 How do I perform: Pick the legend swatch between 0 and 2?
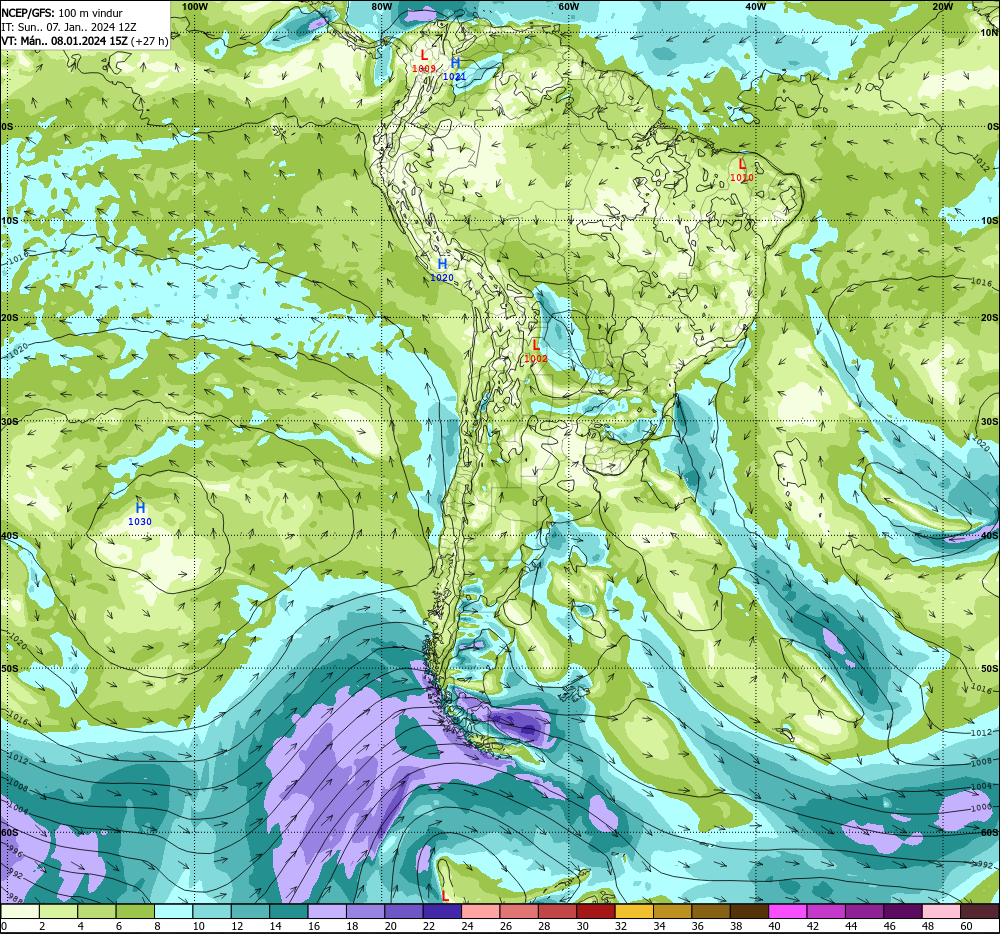20,911
